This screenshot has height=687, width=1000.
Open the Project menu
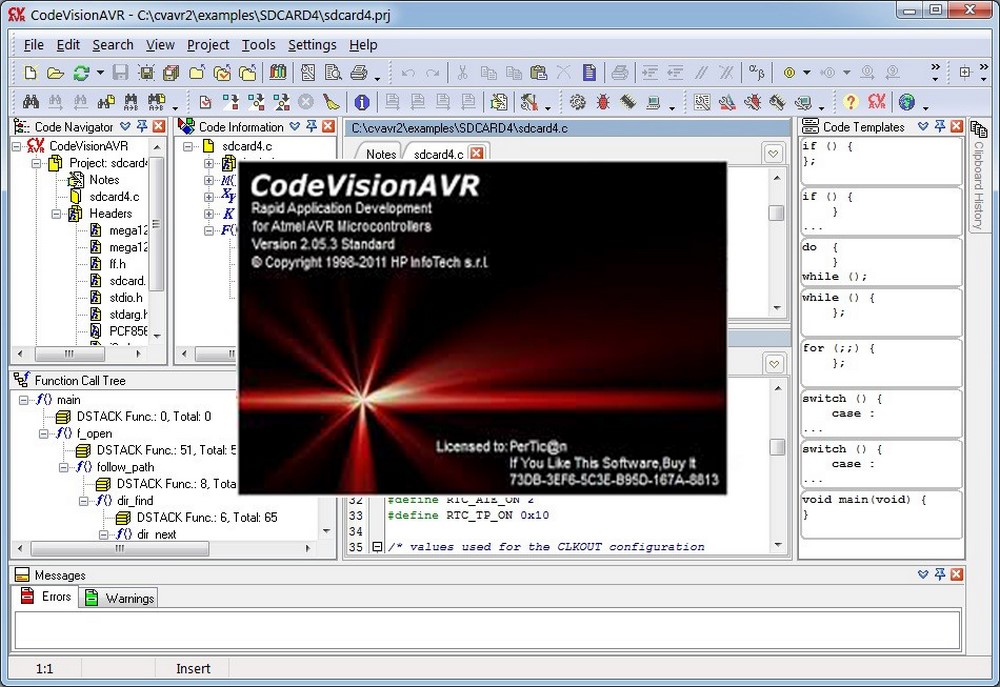208,45
